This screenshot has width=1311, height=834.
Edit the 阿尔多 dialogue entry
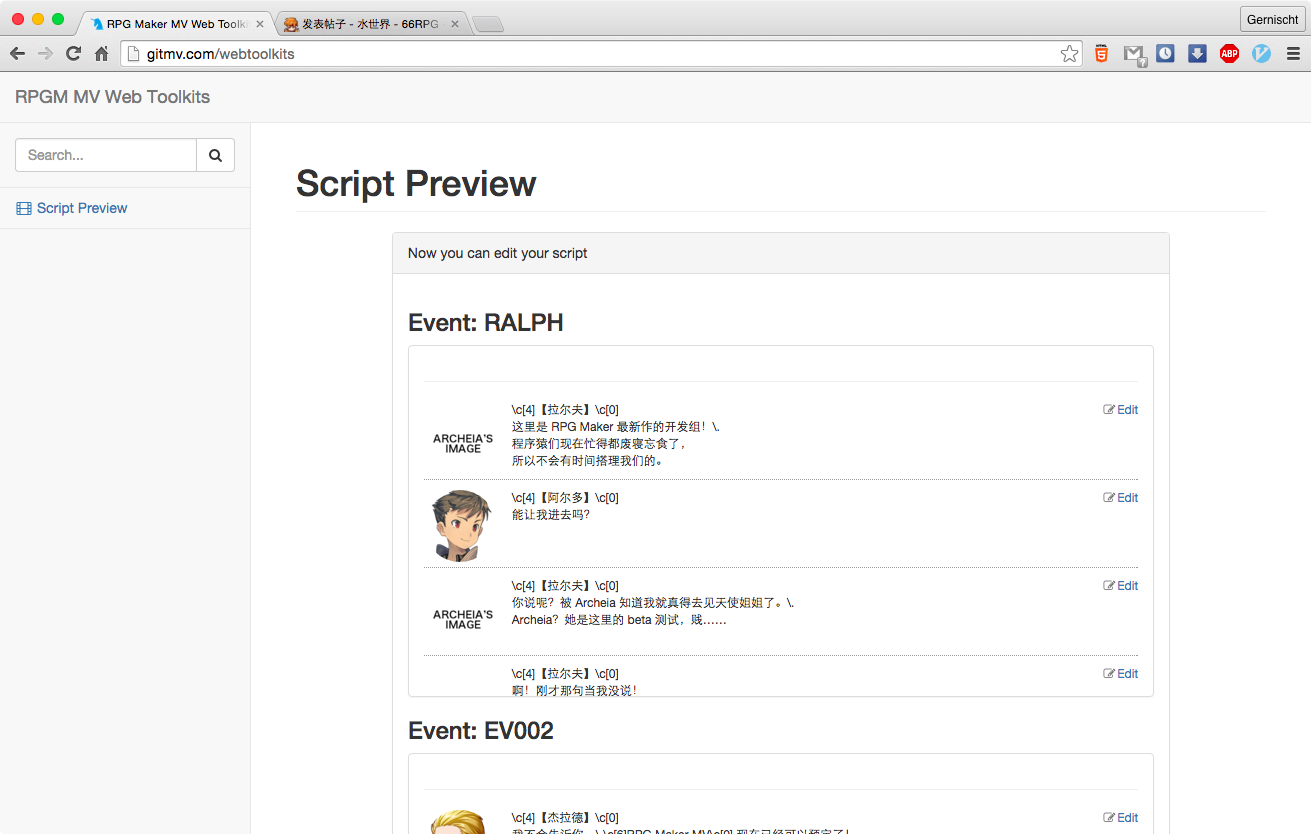point(1120,498)
